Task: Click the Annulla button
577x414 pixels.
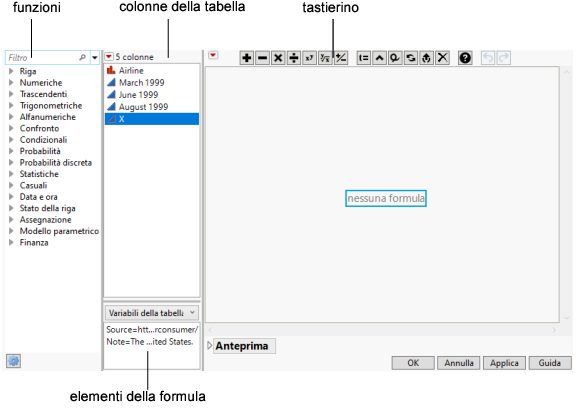Action: (x=459, y=363)
